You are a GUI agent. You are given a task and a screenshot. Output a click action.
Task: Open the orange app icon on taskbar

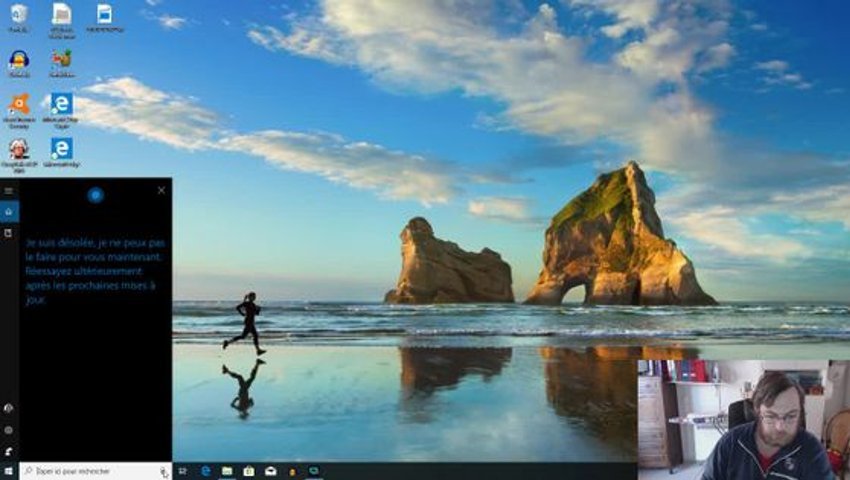[292, 472]
